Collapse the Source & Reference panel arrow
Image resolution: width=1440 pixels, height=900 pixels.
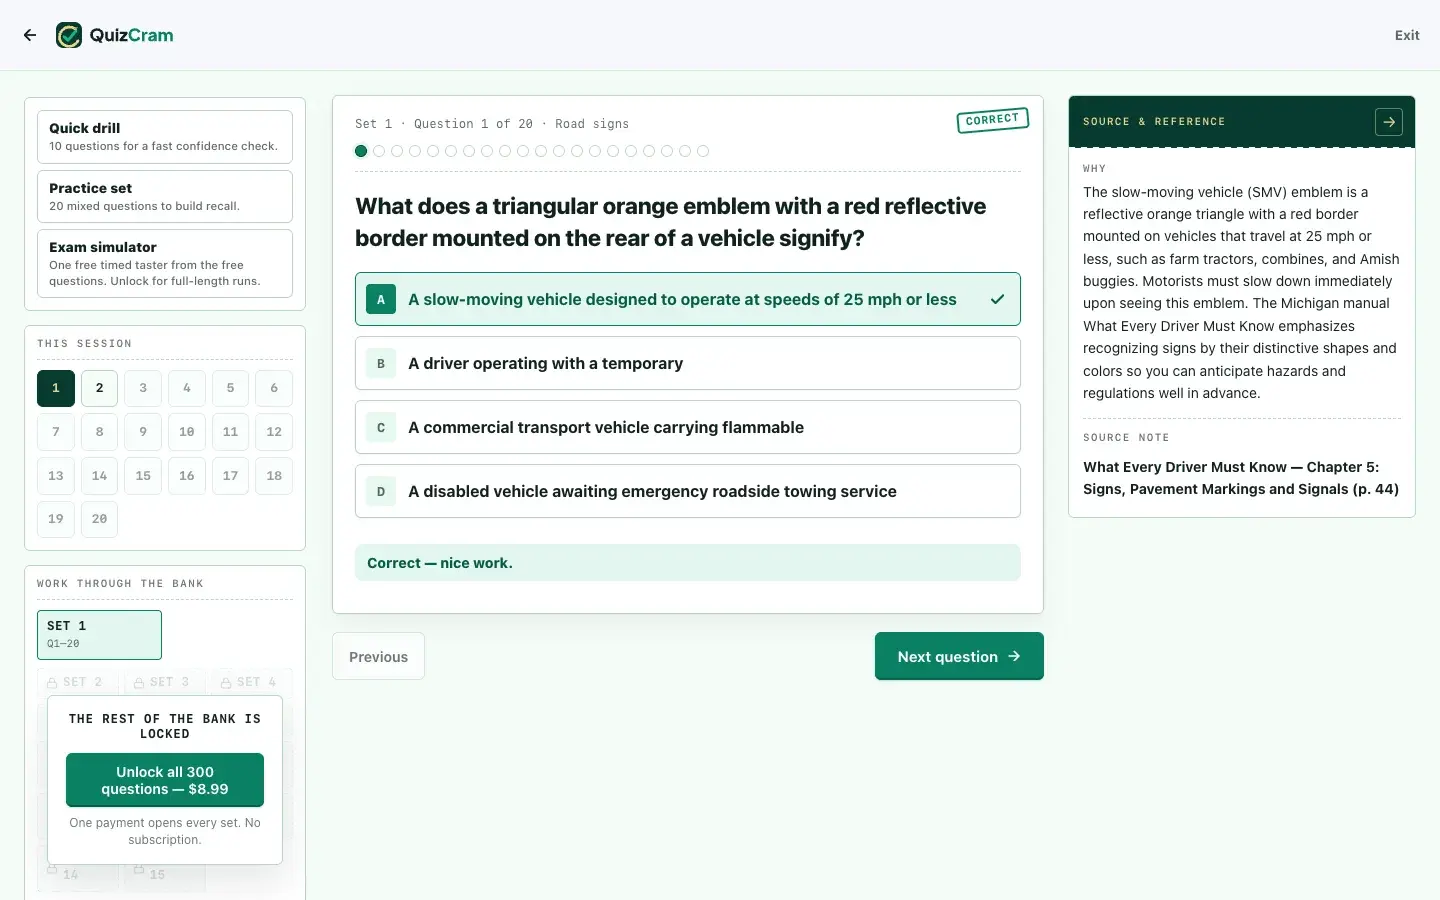click(x=1389, y=122)
